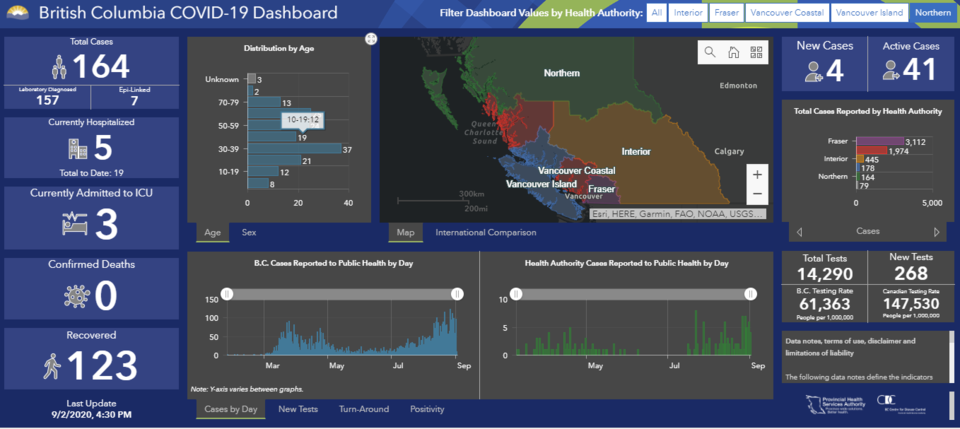Click the Active Cases person icon
Screen dimensions: 960x429
click(891, 70)
